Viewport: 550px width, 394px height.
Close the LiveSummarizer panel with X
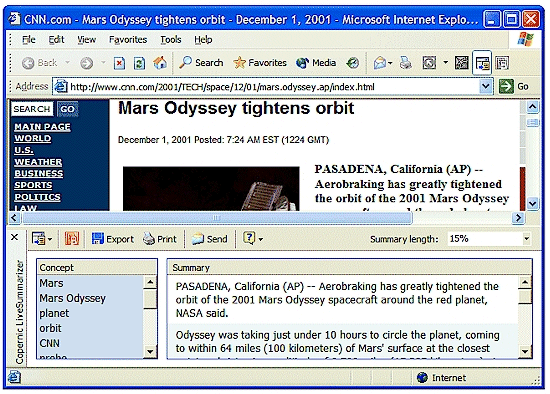[x=14, y=238]
